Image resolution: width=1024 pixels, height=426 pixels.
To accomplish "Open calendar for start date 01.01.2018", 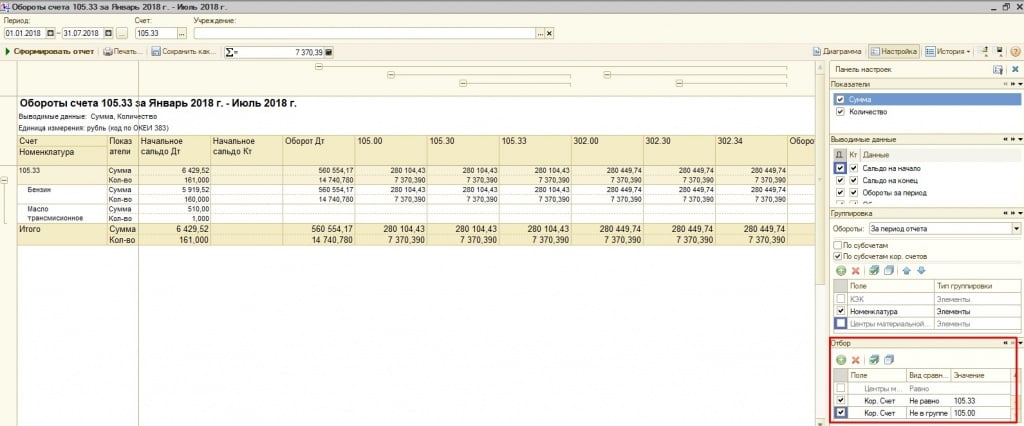I will pyautogui.click(x=50, y=33).
